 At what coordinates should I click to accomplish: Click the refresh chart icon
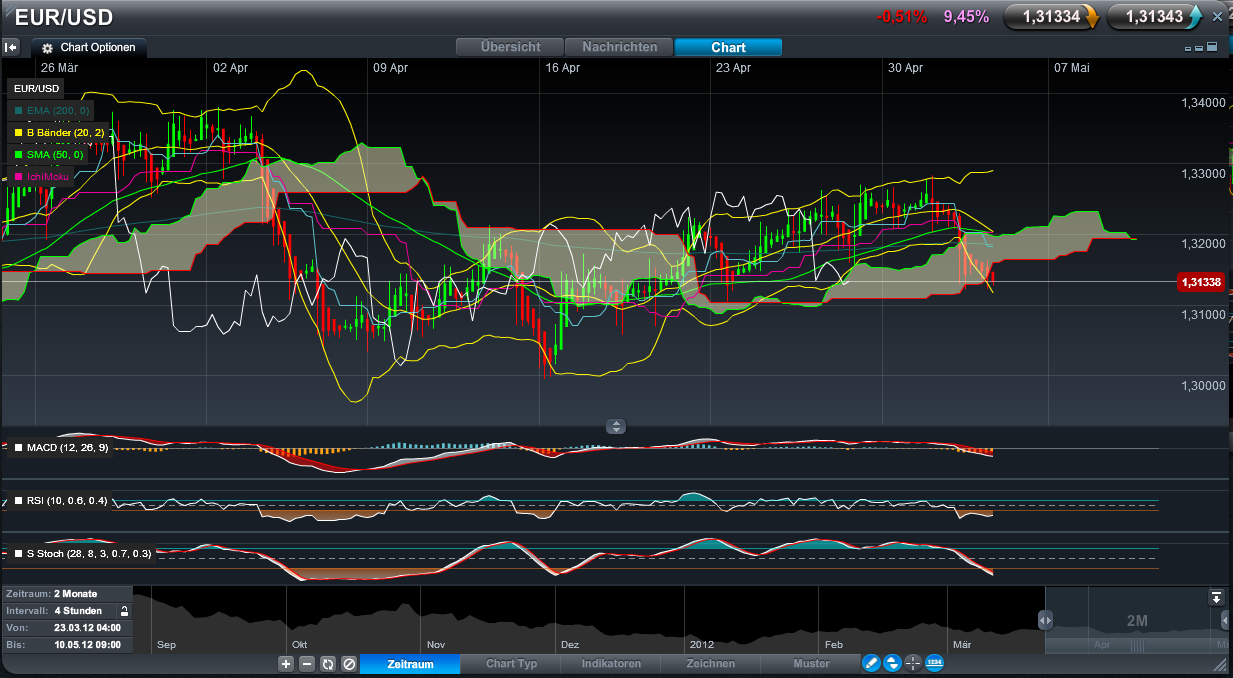point(327,663)
